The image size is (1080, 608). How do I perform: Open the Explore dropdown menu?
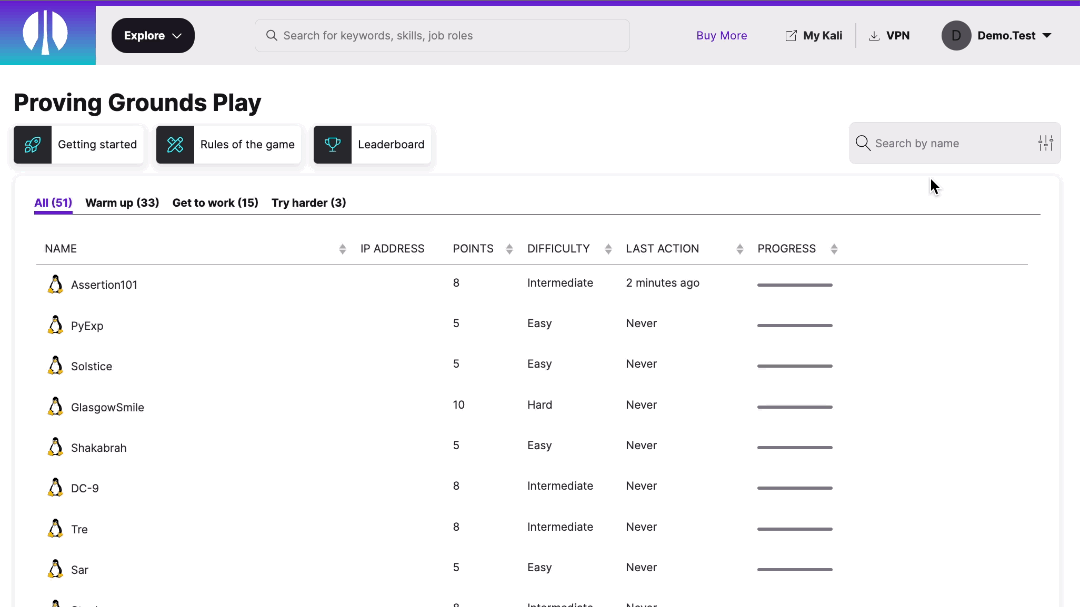[x=152, y=35]
